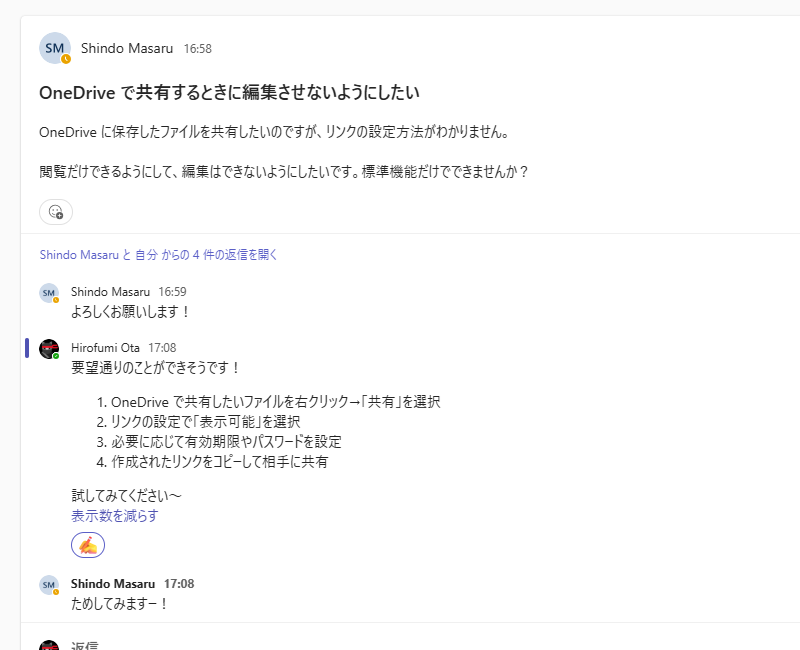Click the SM avatar beside よろしくお願いします

pyautogui.click(x=49, y=292)
